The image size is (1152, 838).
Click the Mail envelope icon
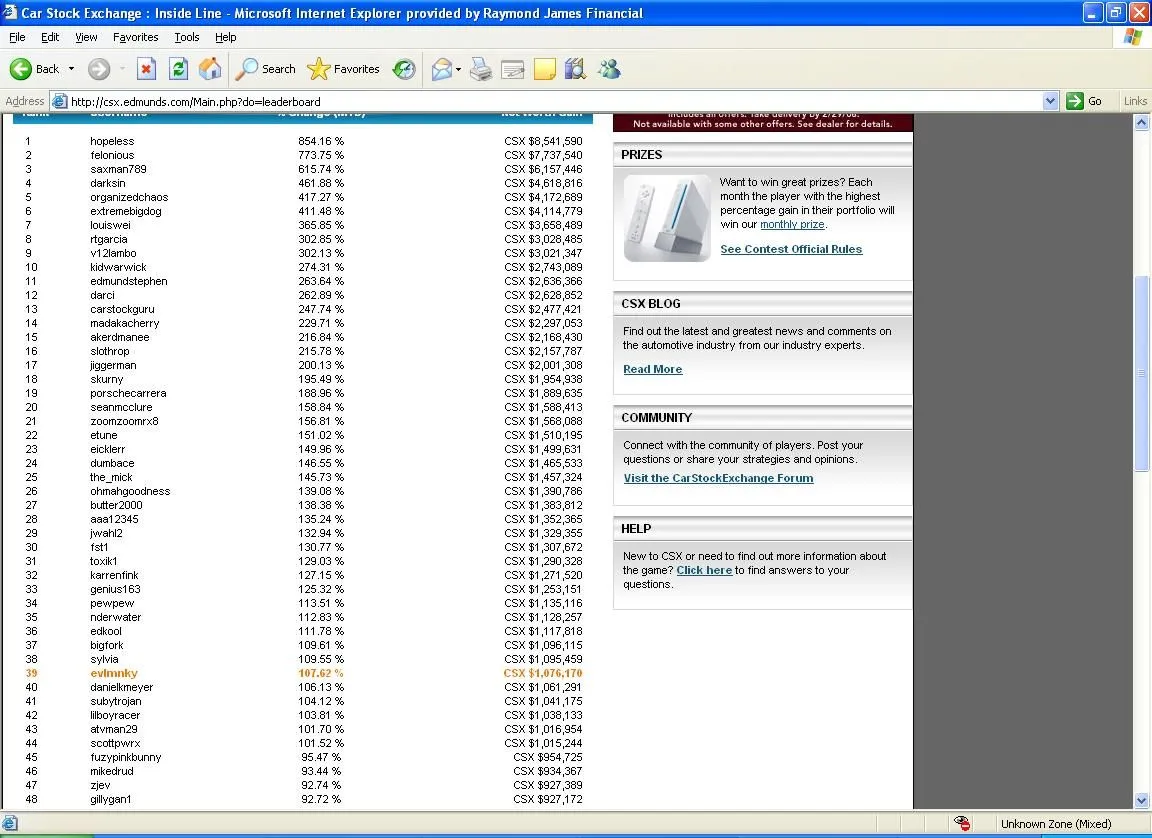coord(443,69)
